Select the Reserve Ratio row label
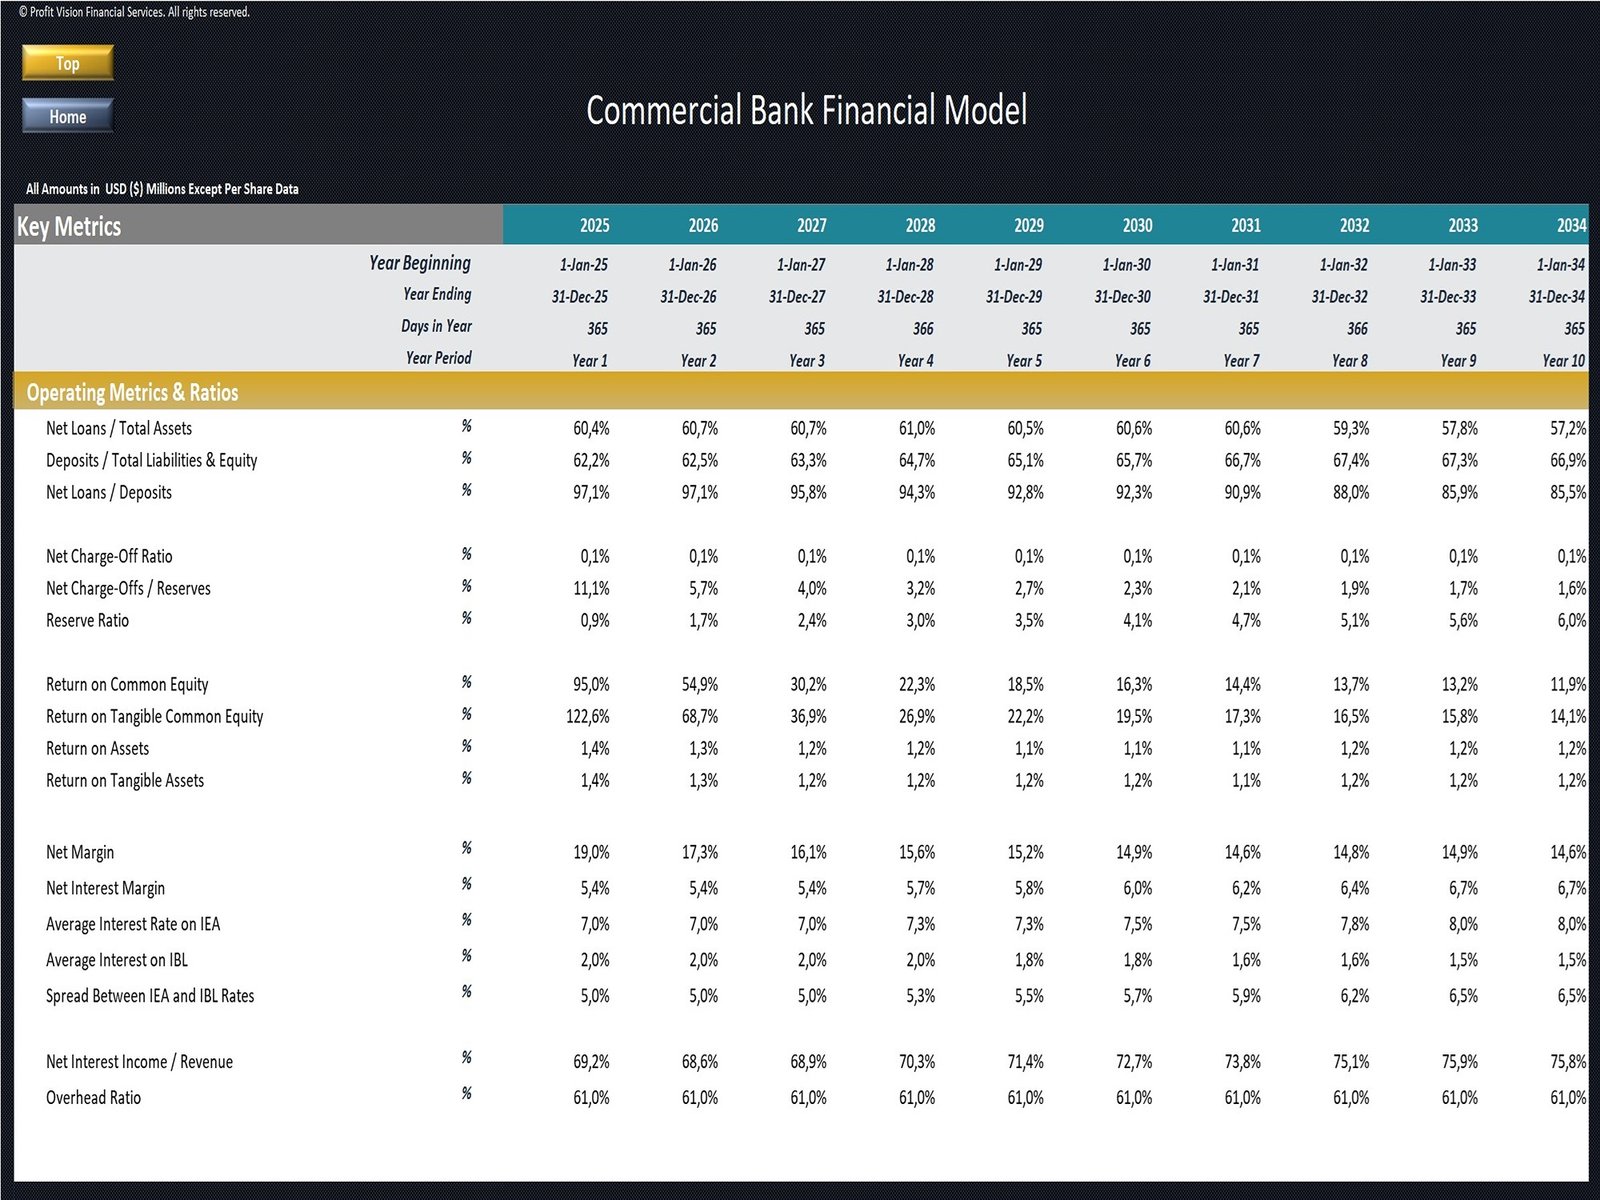Image resolution: width=1600 pixels, height=1200 pixels. (87, 620)
